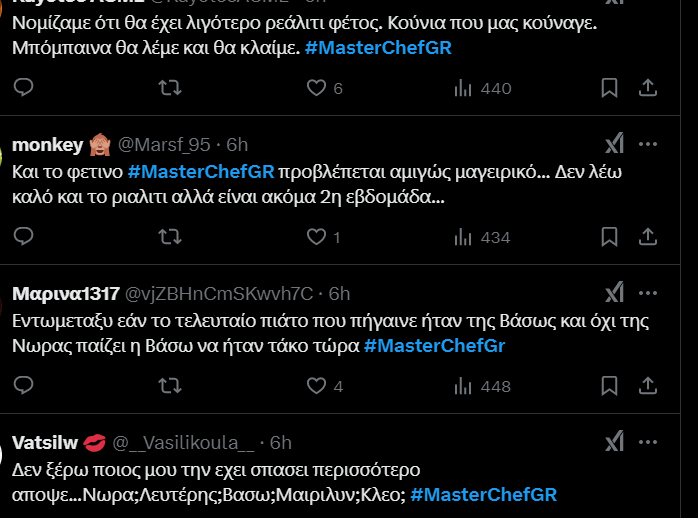Image resolution: width=698 pixels, height=518 pixels.
Task: View analytics for tweet with 448 views
Action: click(462, 385)
